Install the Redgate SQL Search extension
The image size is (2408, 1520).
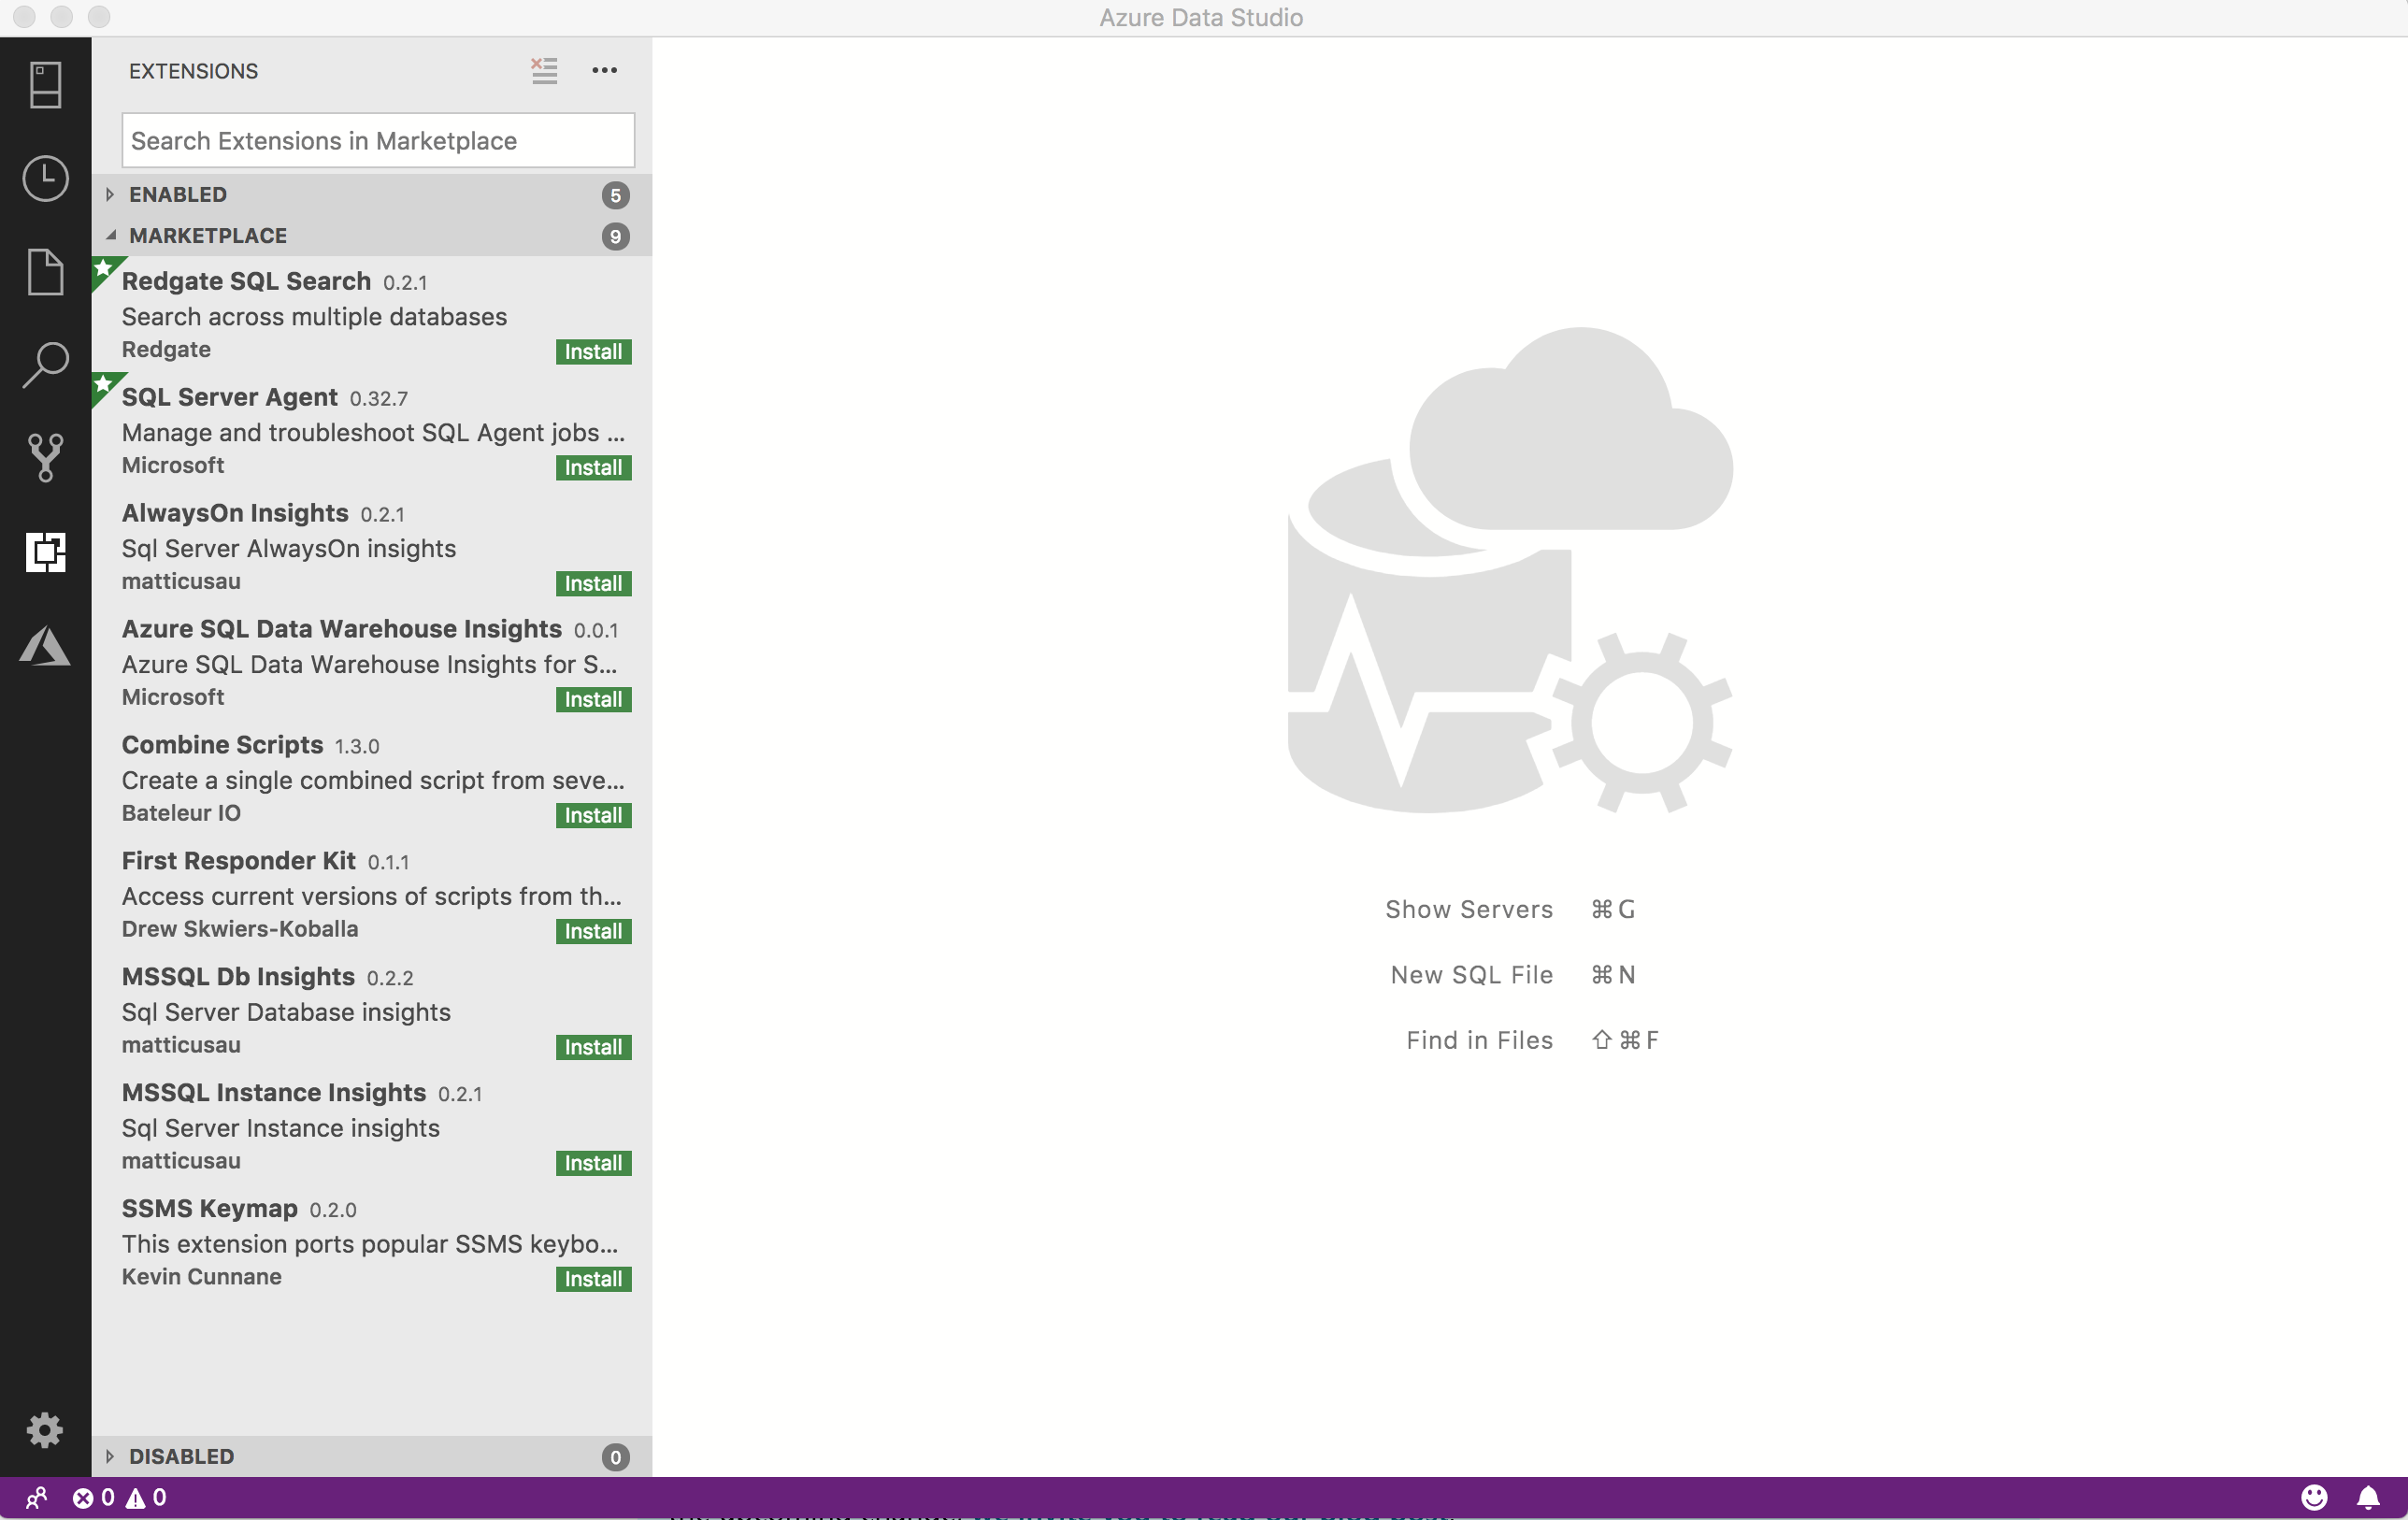click(592, 351)
